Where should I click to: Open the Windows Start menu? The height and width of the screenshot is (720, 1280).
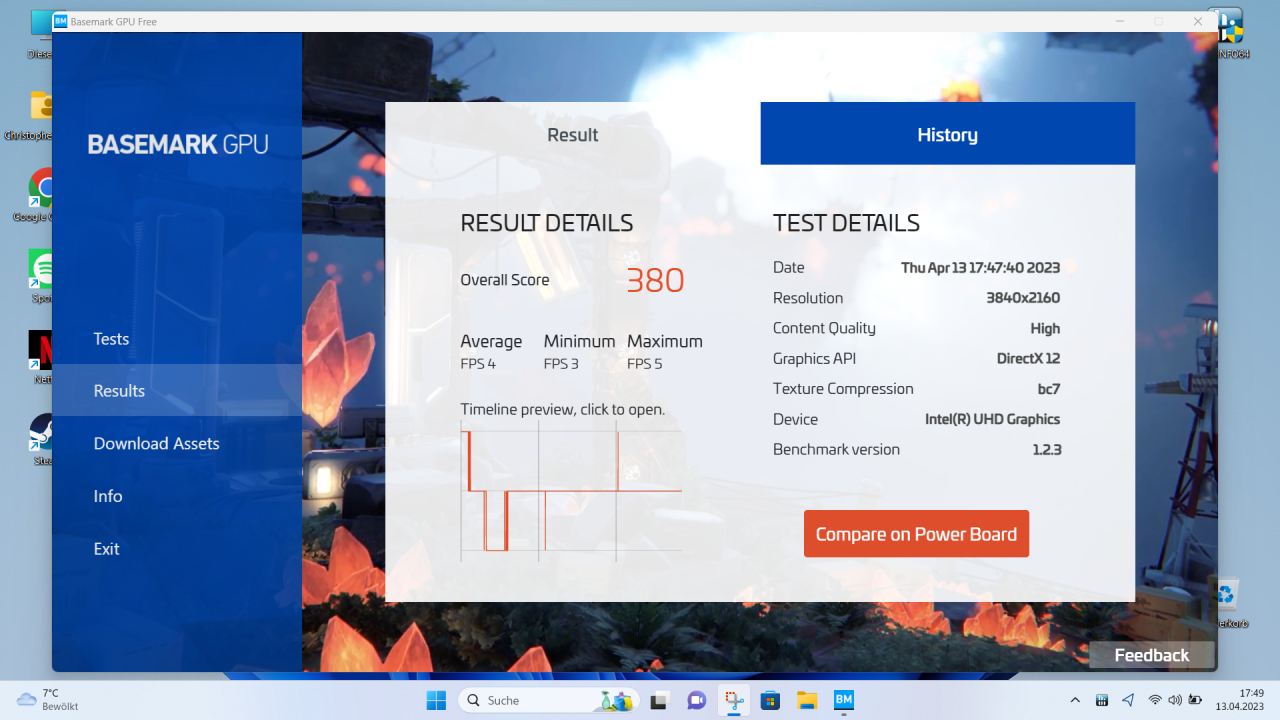coord(437,700)
